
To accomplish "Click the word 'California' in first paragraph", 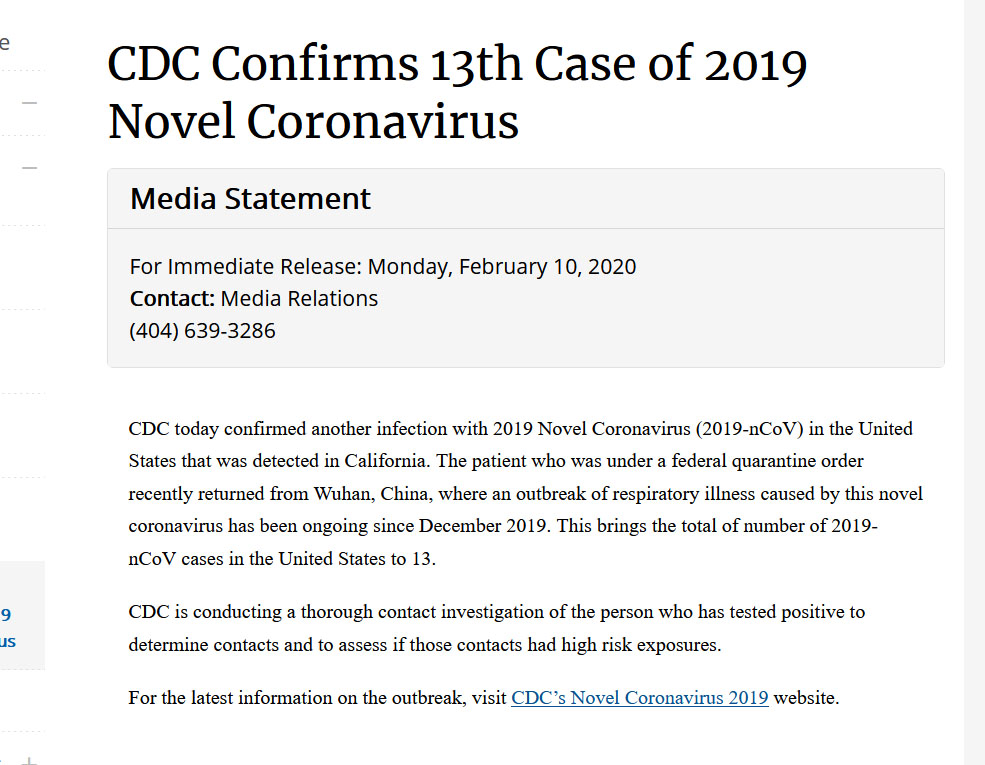I will pyautogui.click(x=386, y=460).
